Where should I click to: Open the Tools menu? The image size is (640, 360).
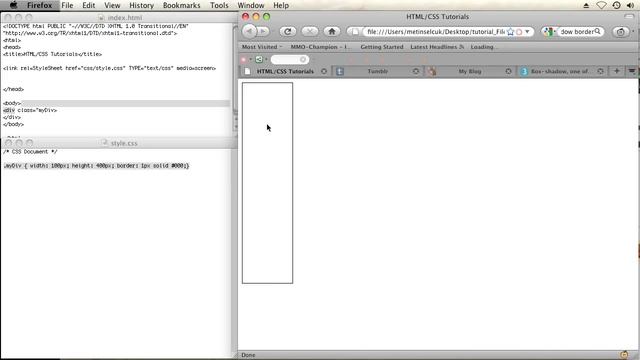[219, 5]
